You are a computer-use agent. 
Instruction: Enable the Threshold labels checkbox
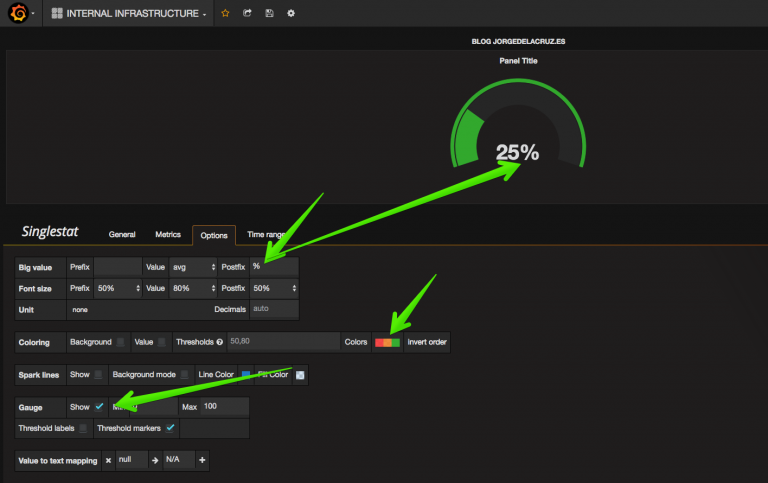(x=83, y=428)
